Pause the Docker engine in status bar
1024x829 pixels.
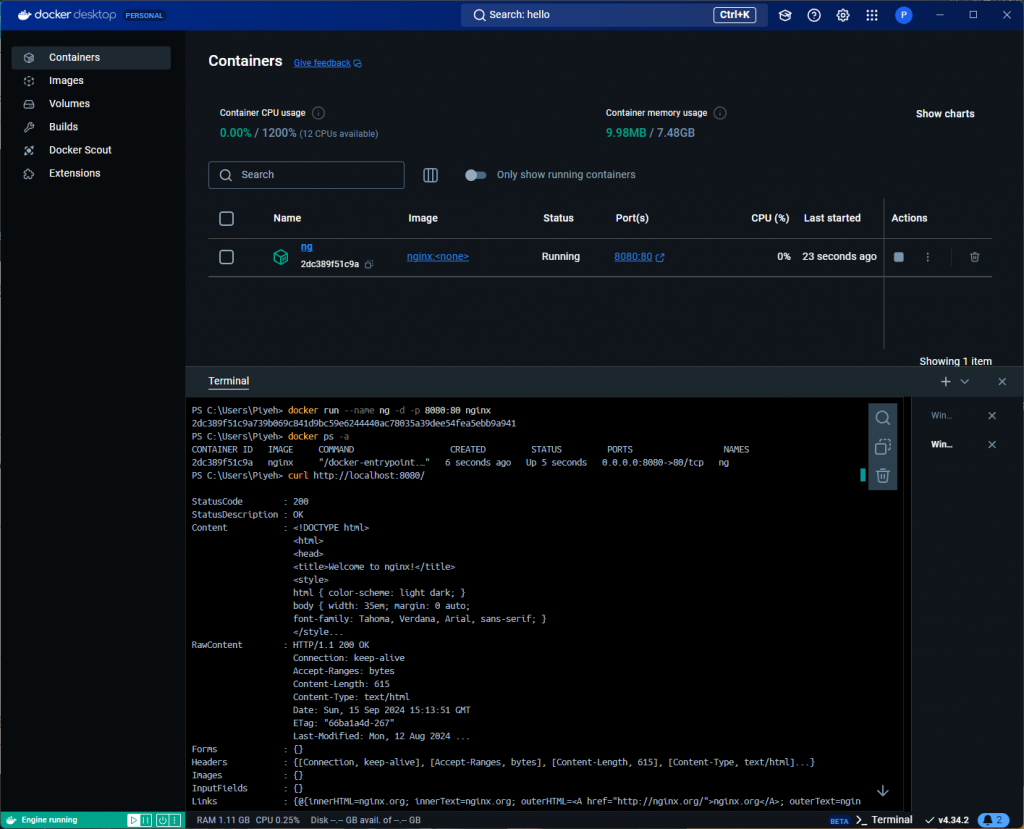point(146,821)
